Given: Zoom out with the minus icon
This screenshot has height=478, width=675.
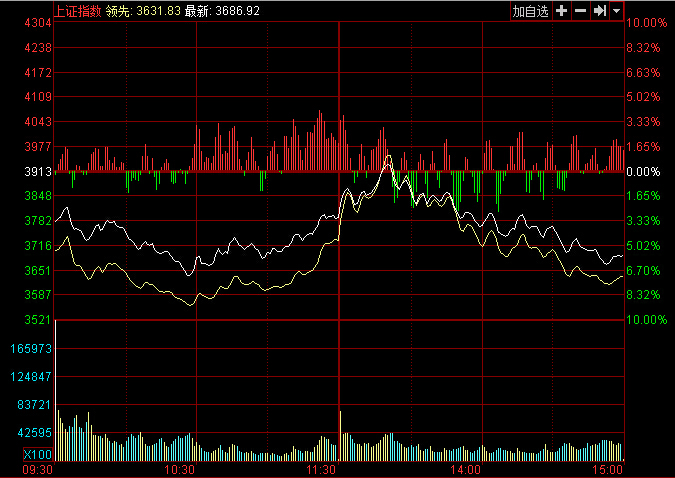Looking at the screenshot, I should 581,11.
